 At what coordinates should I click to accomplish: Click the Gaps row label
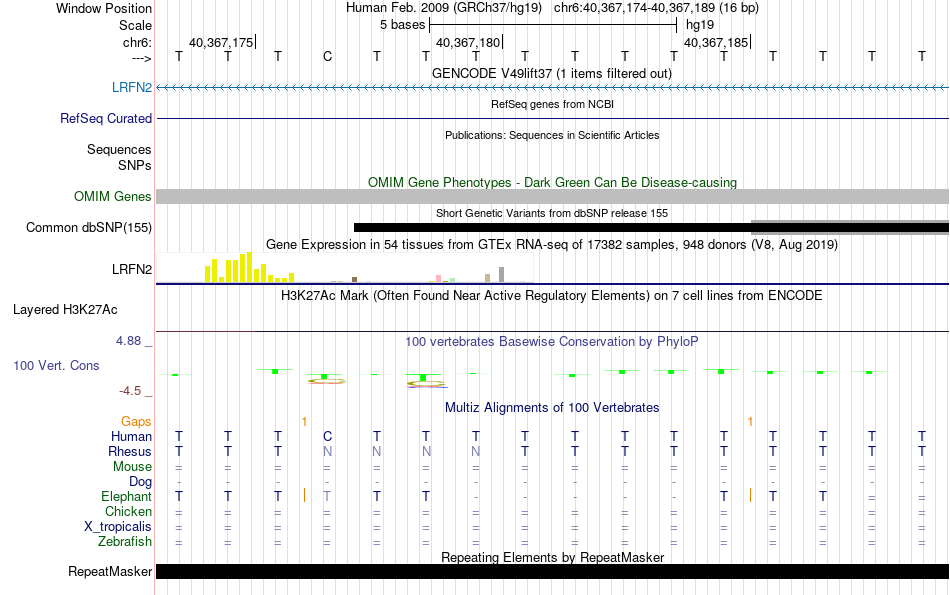pyautogui.click(x=136, y=421)
